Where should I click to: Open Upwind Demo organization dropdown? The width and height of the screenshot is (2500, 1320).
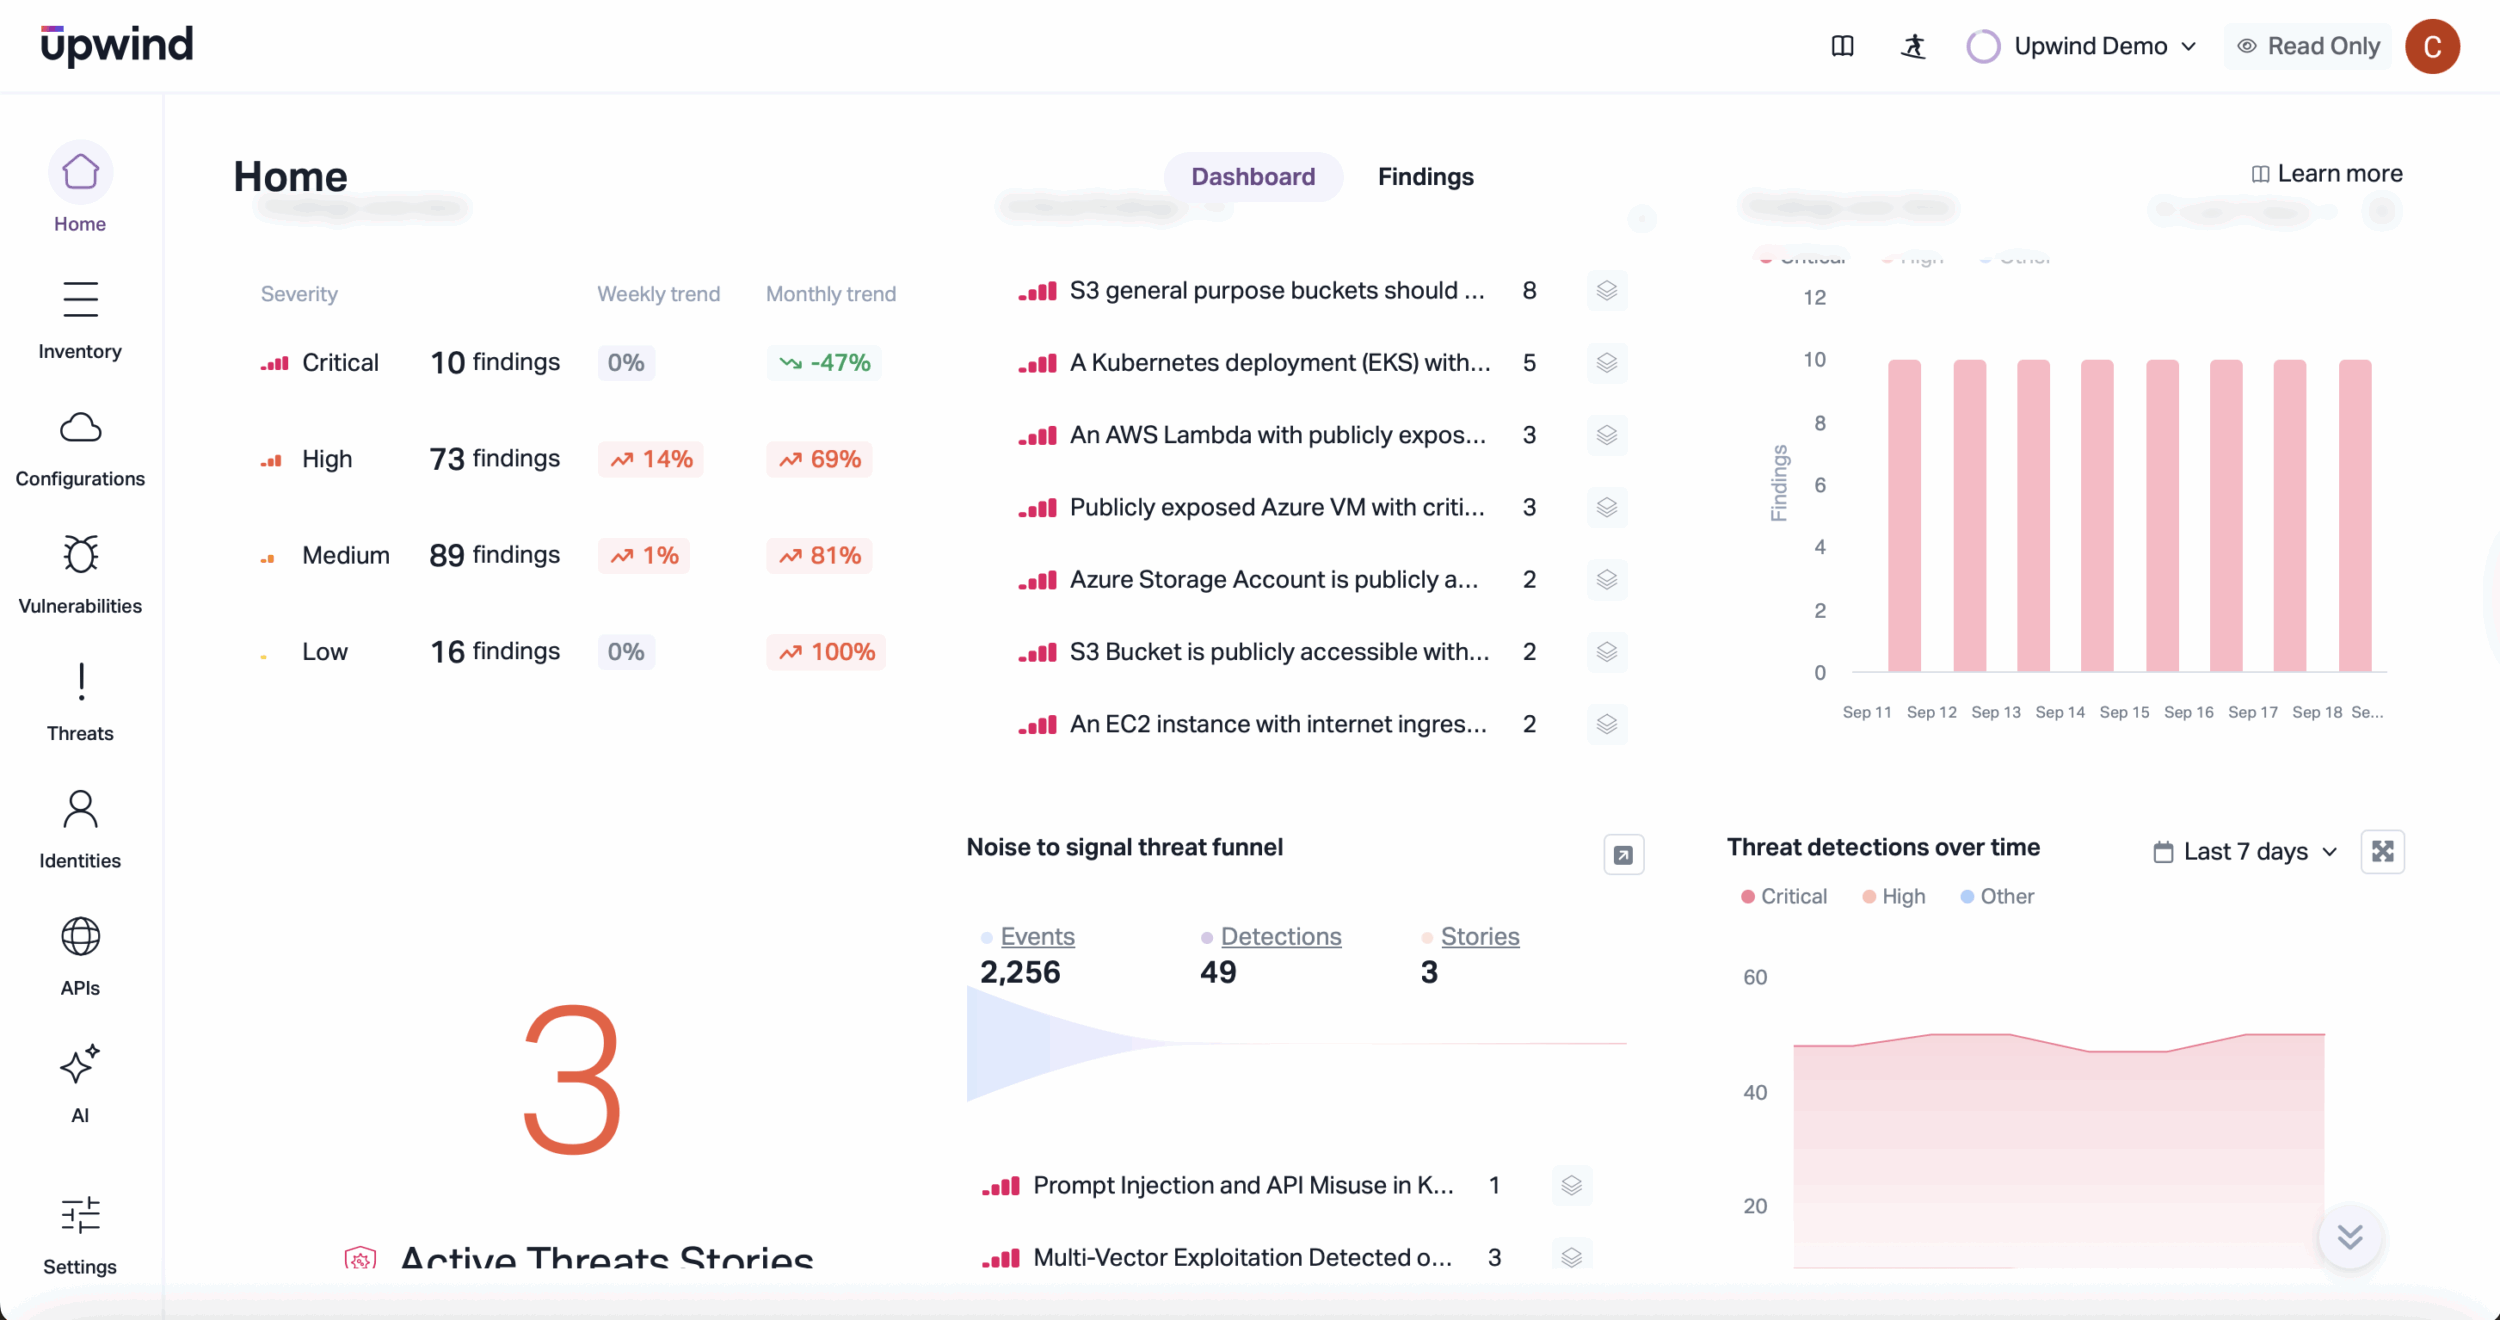pyautogui.click(x=2090, y=46)
